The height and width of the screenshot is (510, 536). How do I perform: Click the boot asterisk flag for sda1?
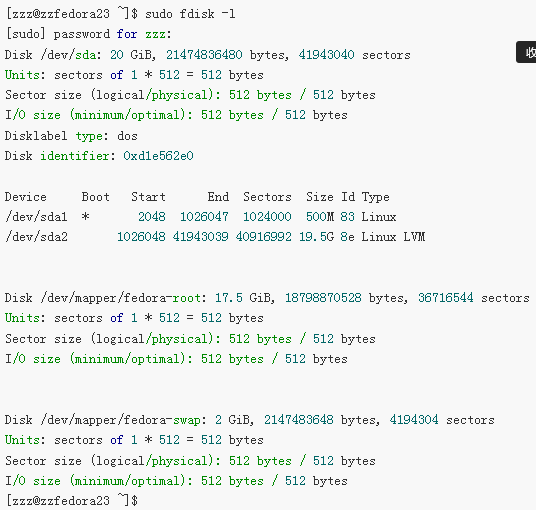click(85, 216)
